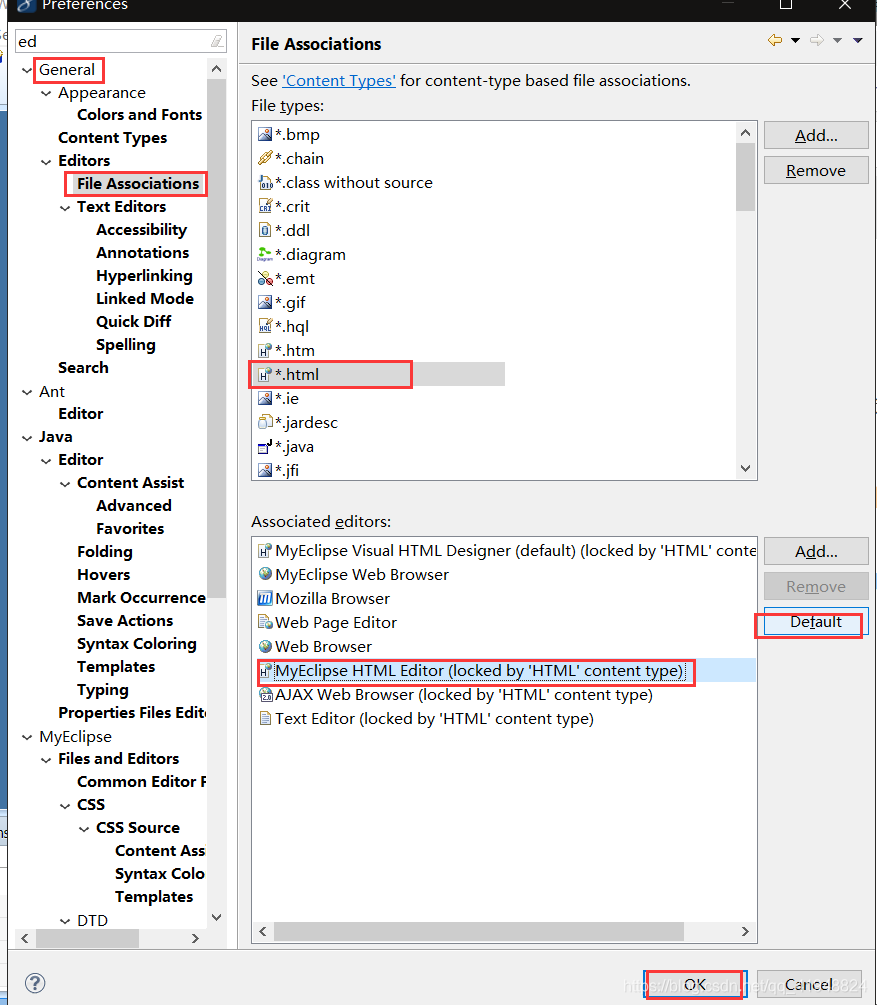Click the *.hql file icon

(x=265, y=326)
